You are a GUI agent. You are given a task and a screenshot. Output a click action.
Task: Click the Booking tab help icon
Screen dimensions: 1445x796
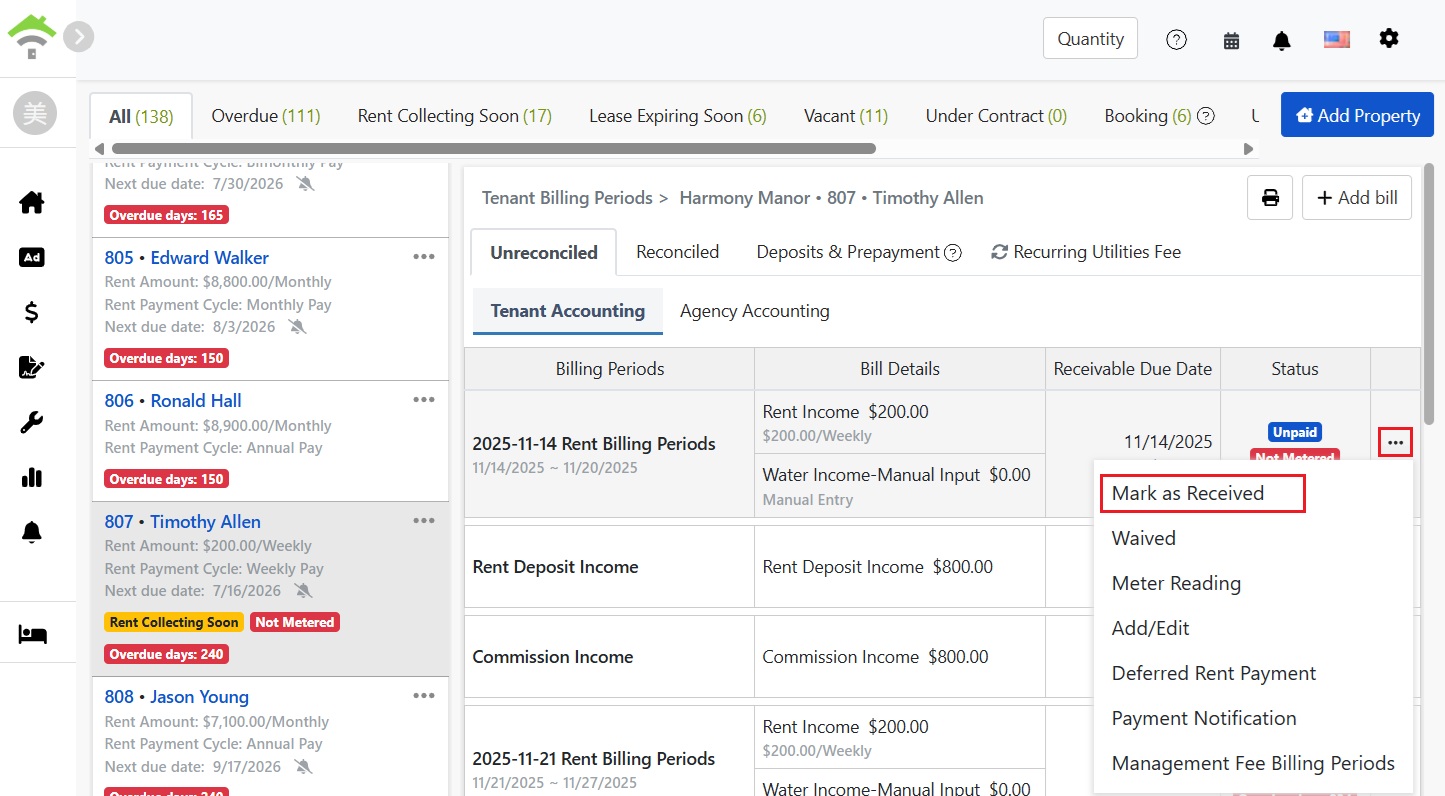tap(1206, 116)
